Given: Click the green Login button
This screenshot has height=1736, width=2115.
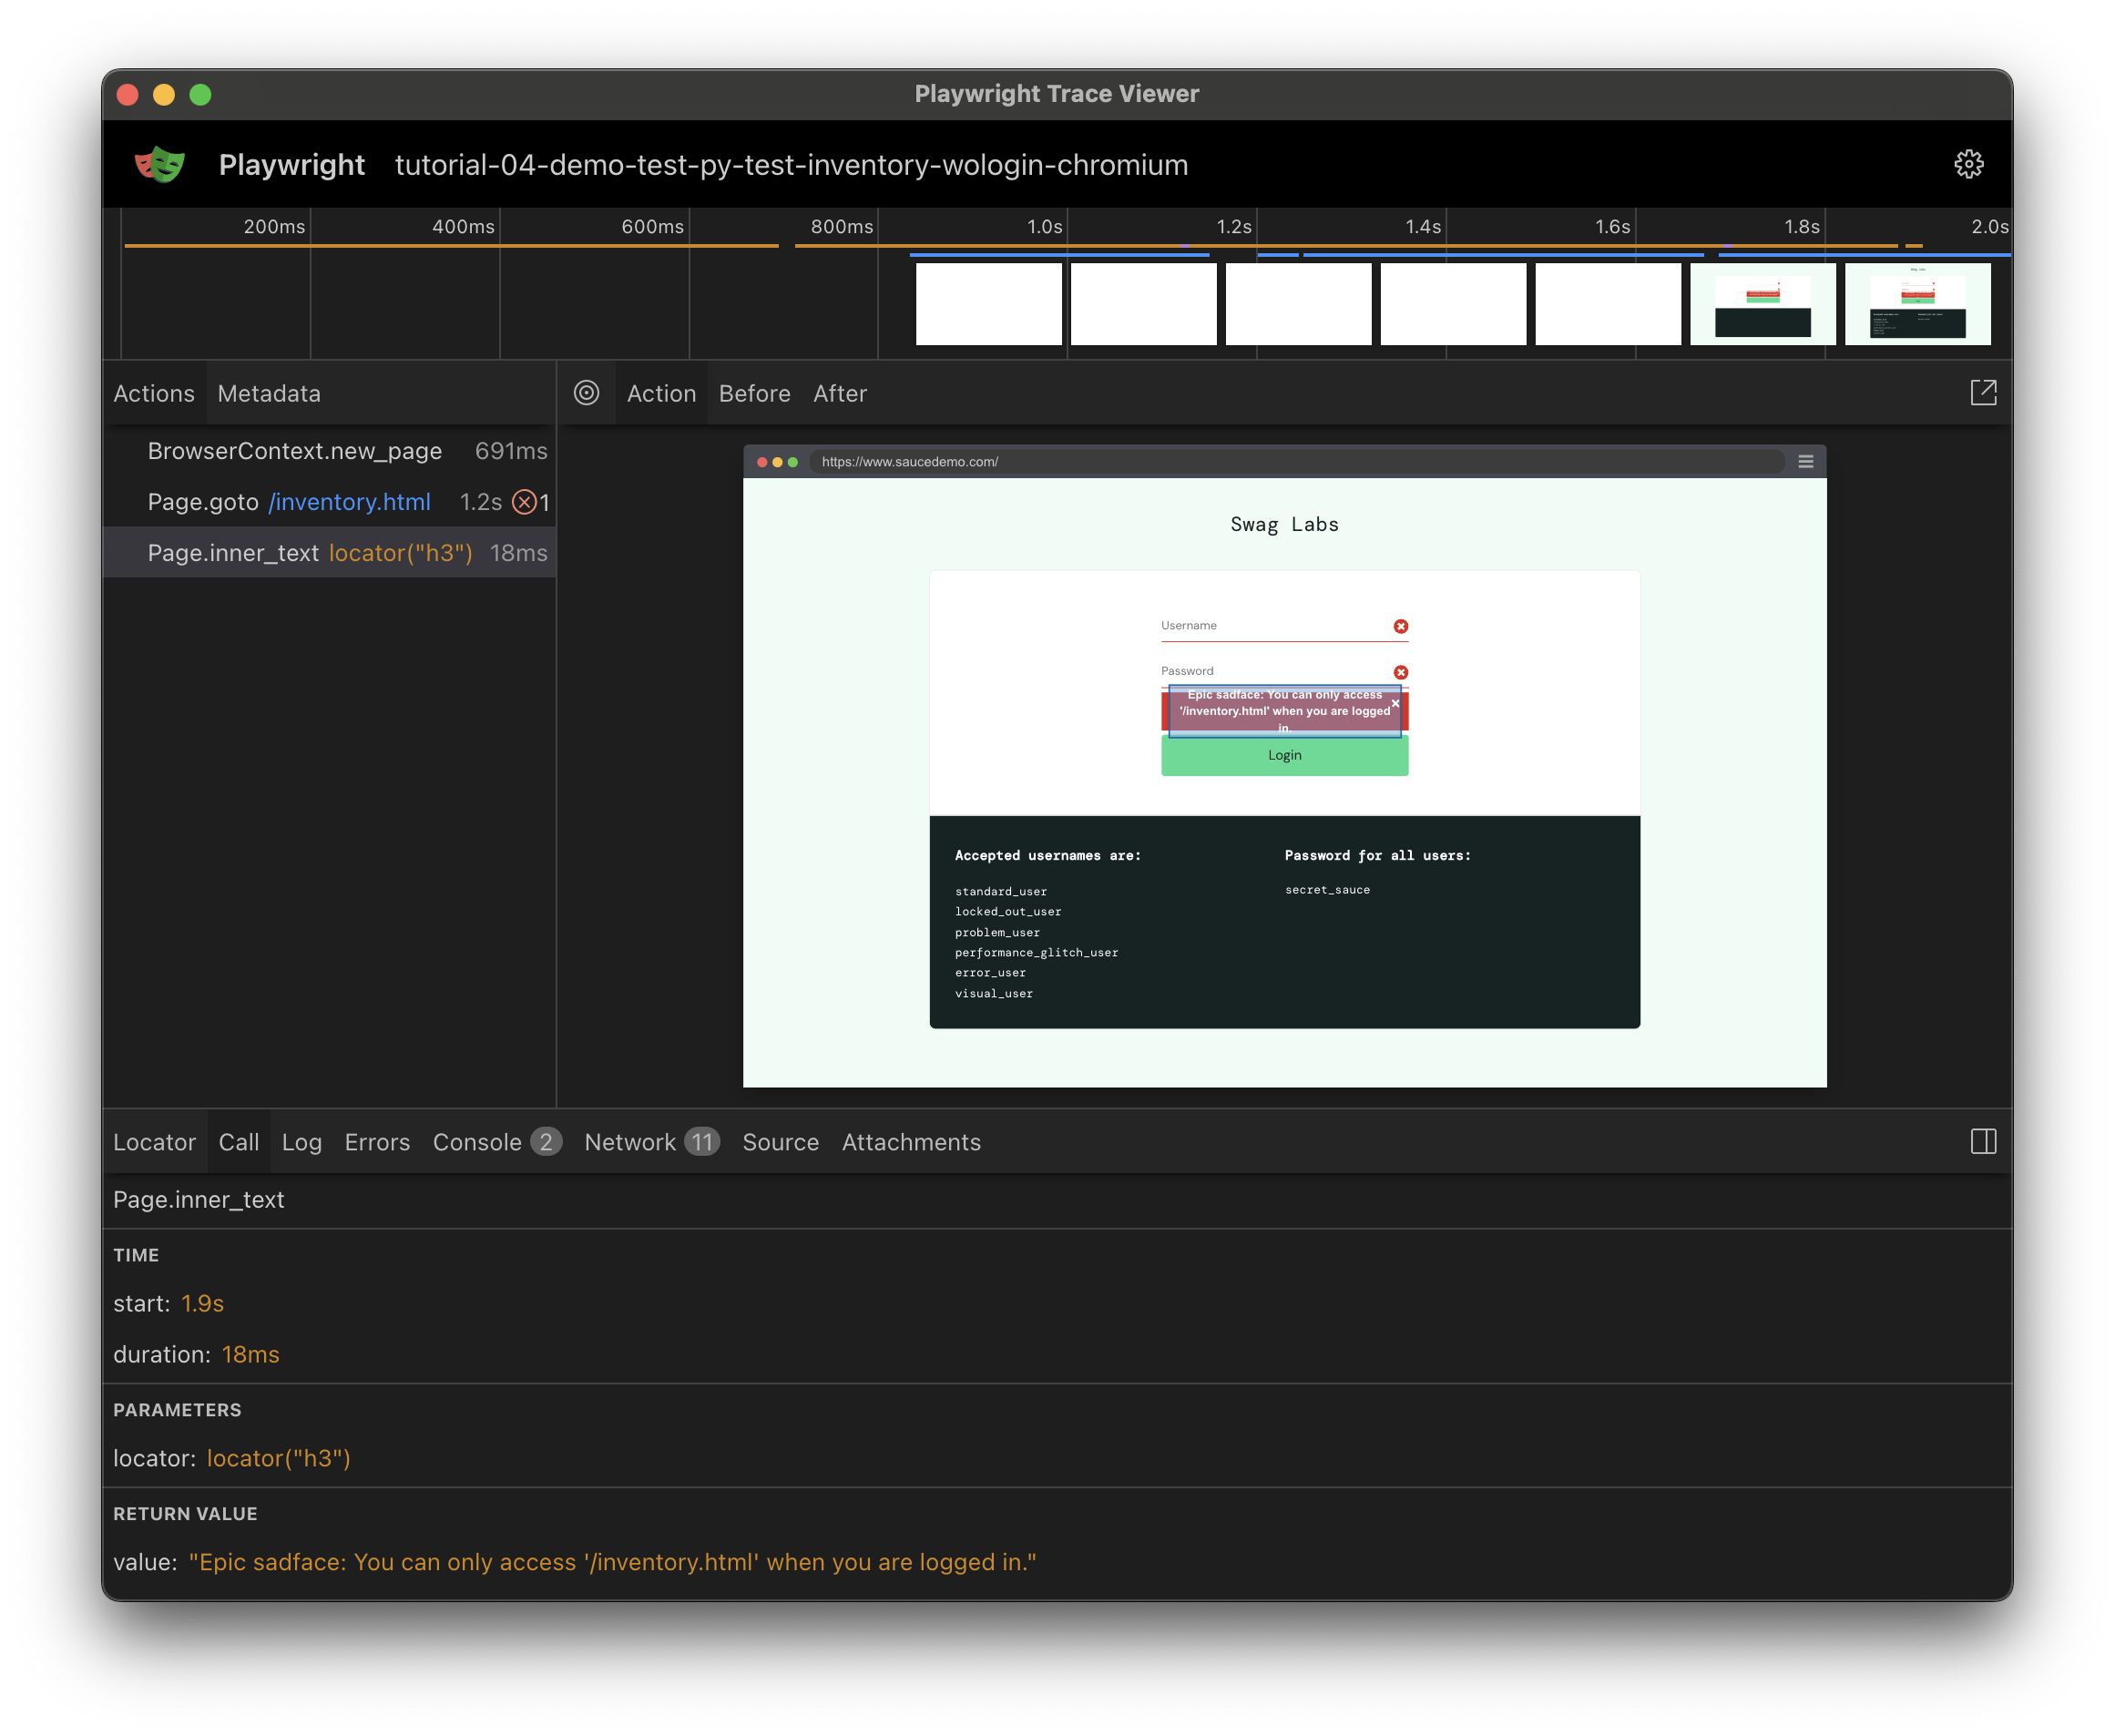Looking at the screenshot, I should coord(1284,756).
